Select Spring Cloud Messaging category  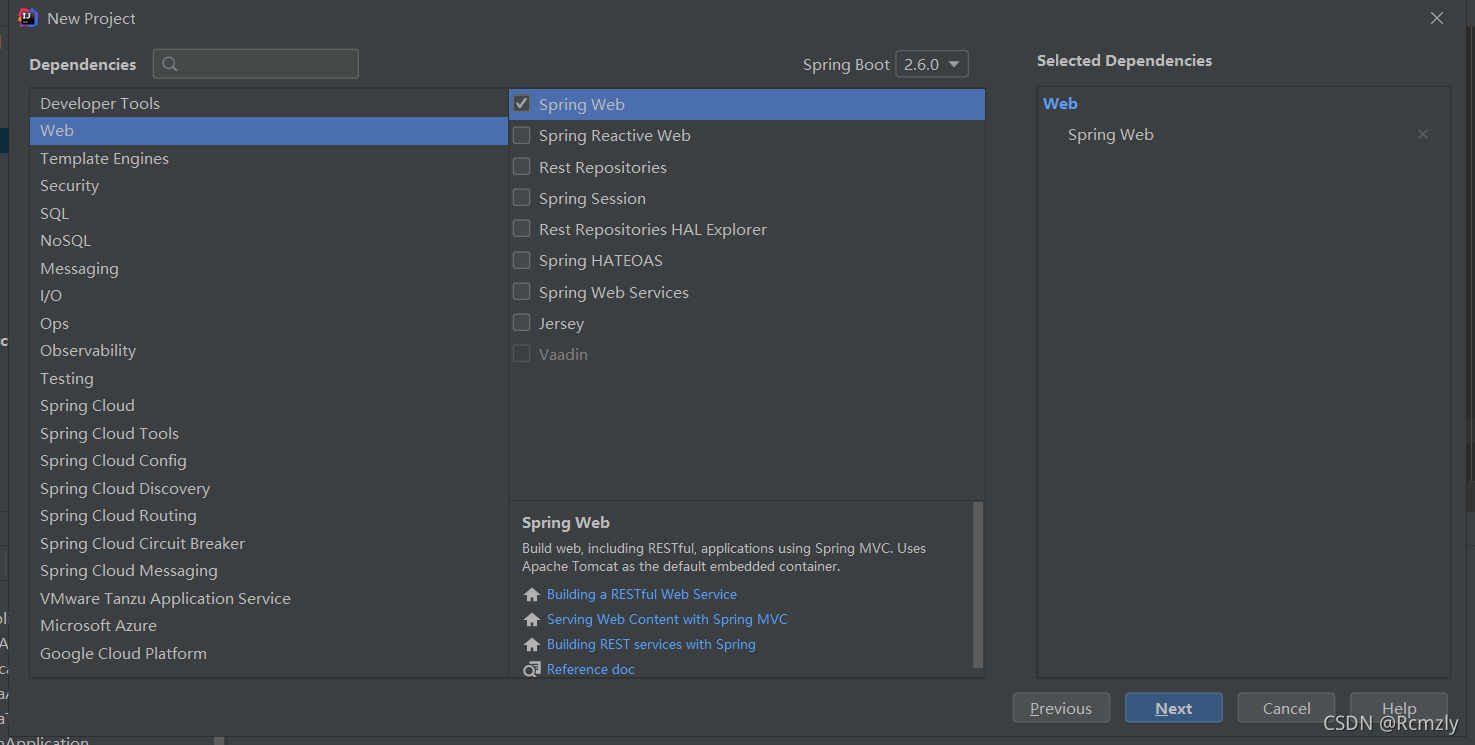coord(269,571)
